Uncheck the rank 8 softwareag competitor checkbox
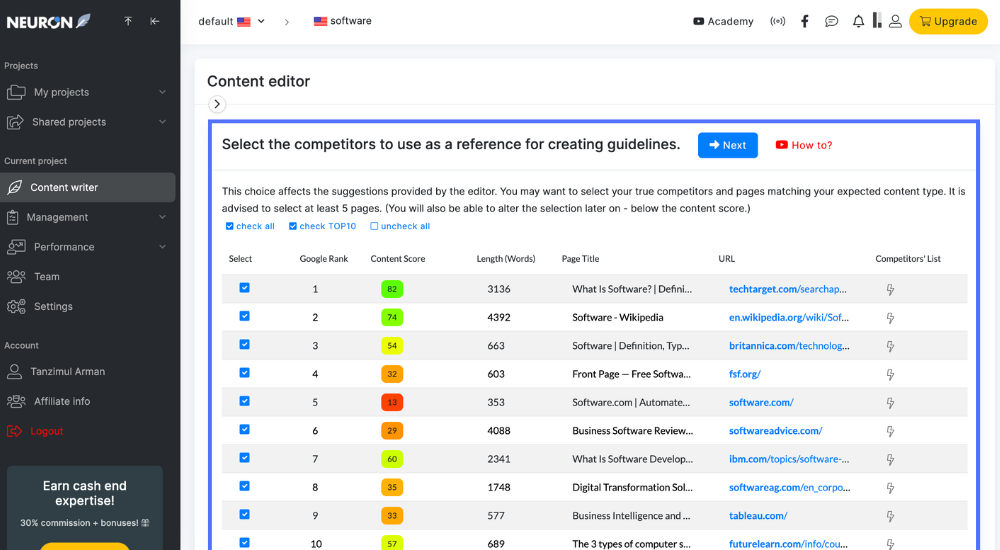Viewport: 1000px width, 550px height. [244, 486]
